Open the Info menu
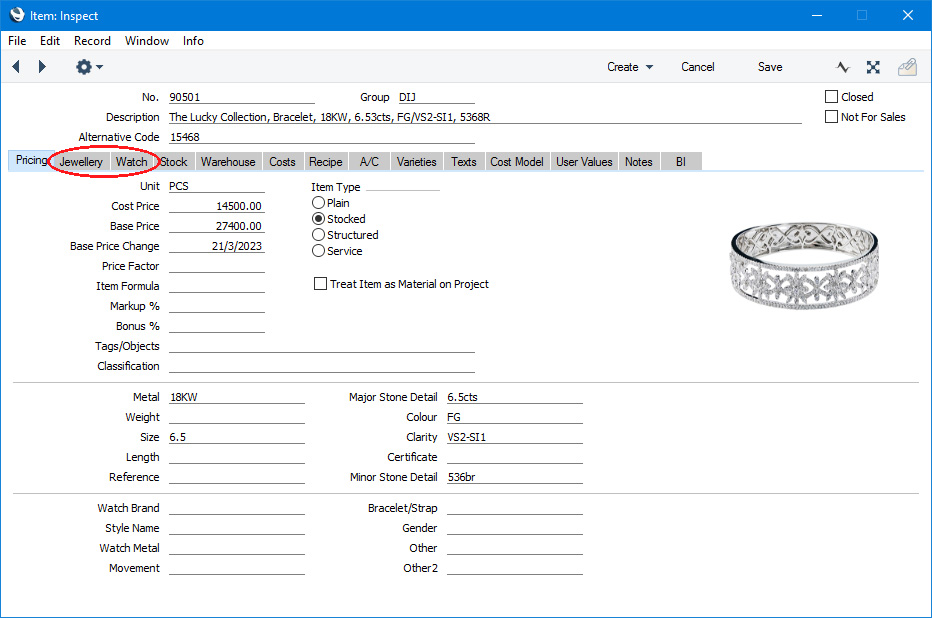This screenshot has height=618, width=932. (193, 41)
